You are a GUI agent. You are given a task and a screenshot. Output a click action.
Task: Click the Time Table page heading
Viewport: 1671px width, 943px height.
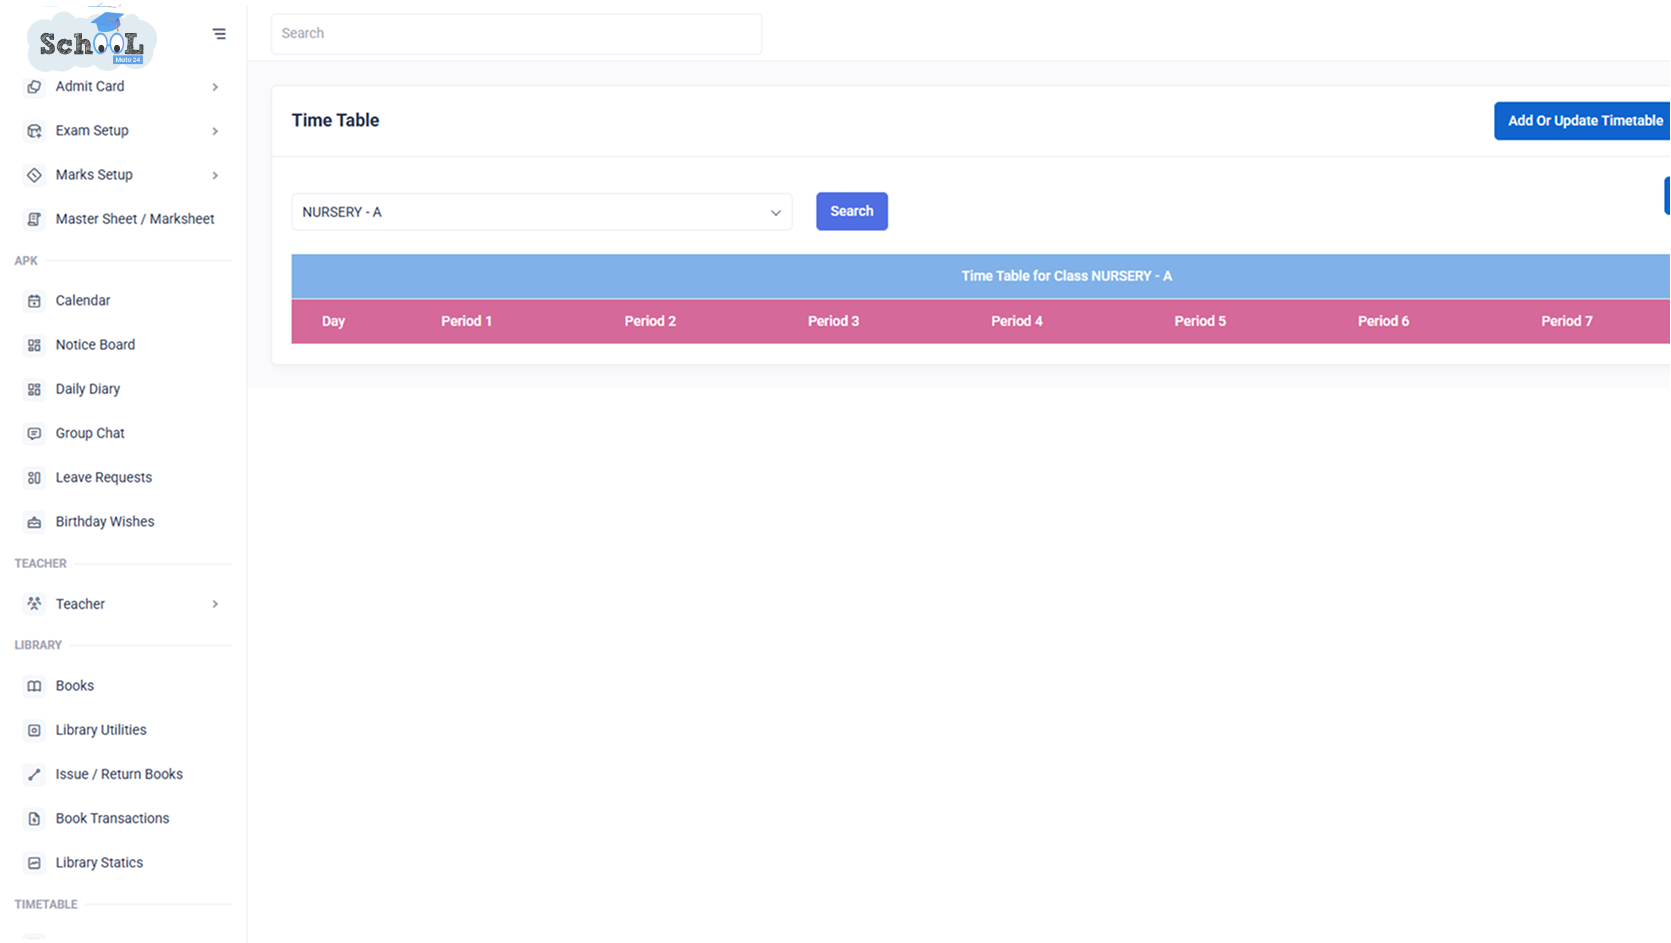coord(335,120)
